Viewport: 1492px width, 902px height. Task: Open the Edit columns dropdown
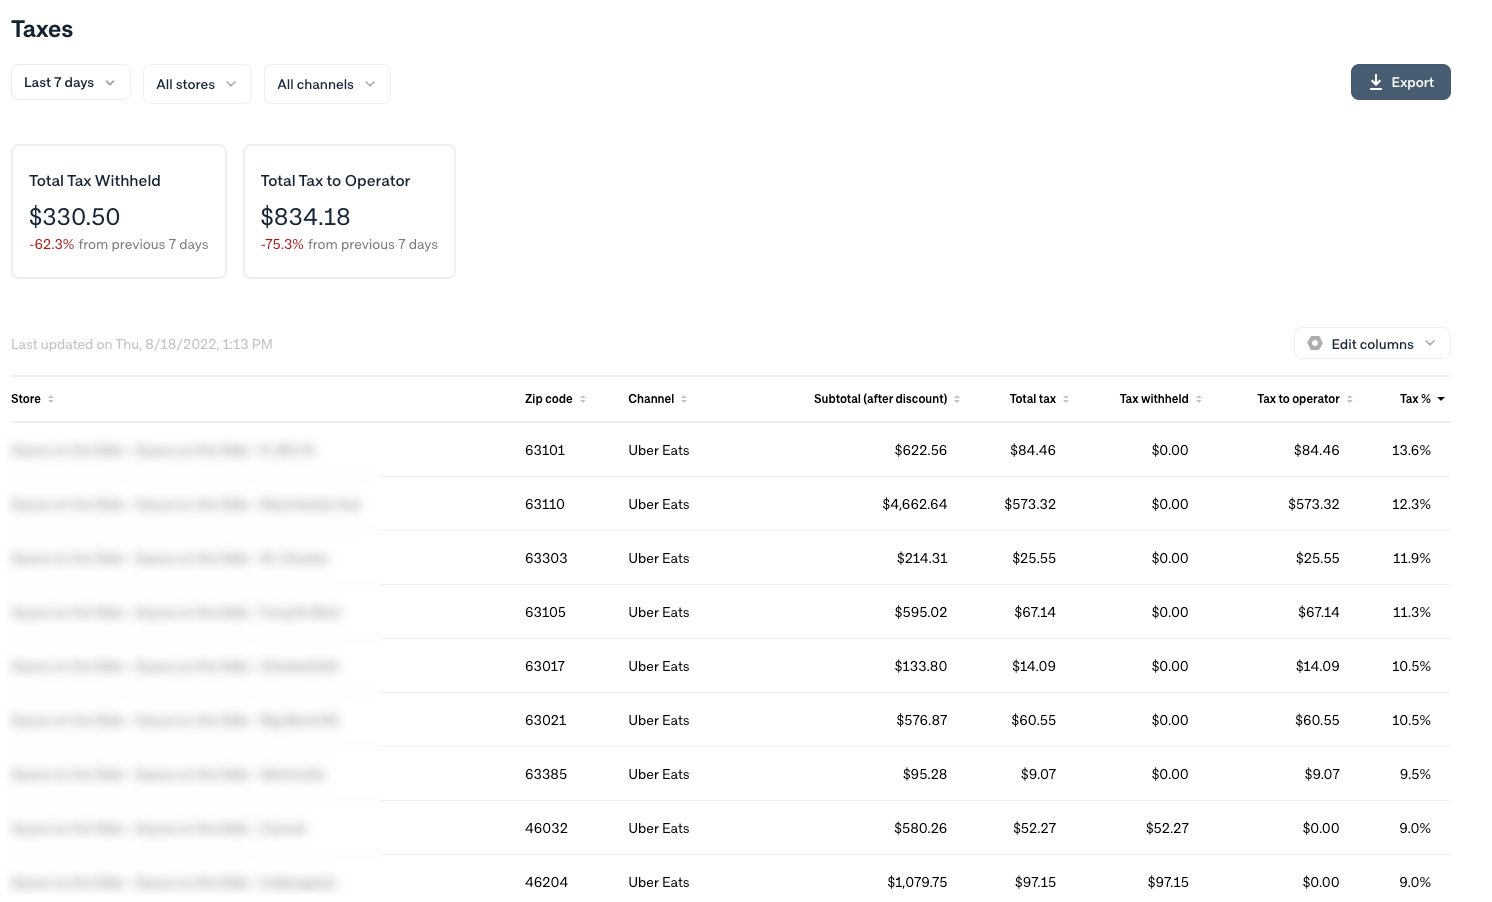coord(1372,343)
